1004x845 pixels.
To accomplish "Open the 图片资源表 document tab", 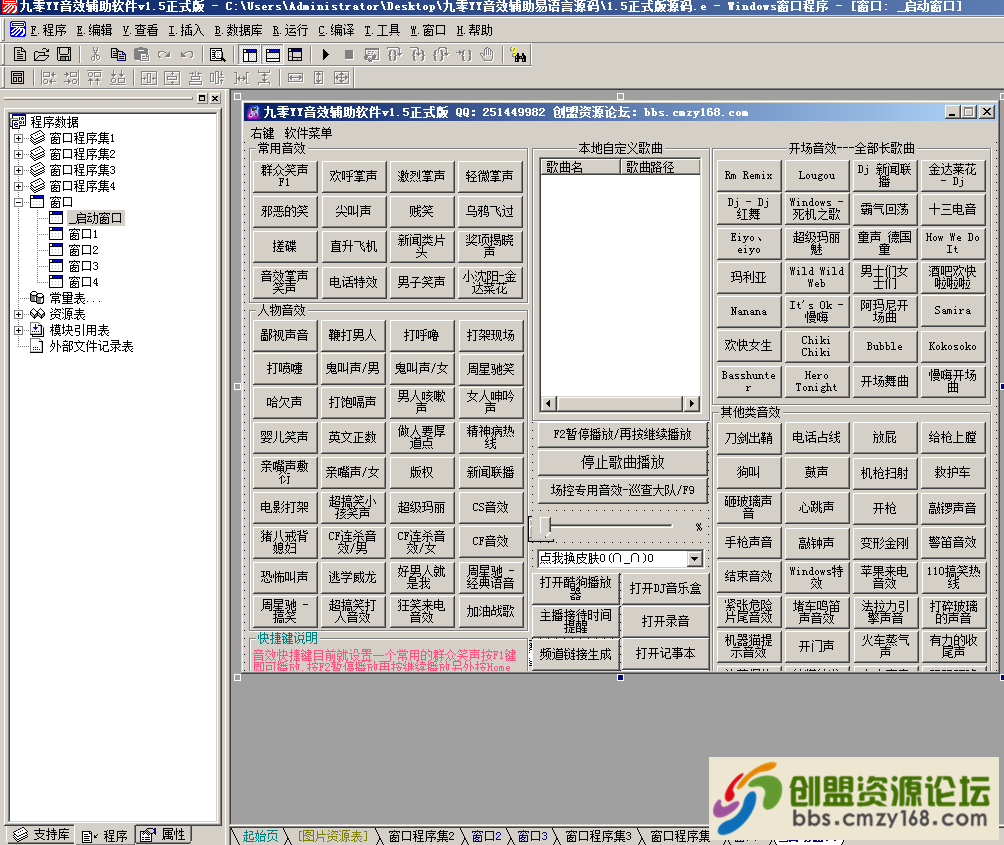I will coord(333,836).
